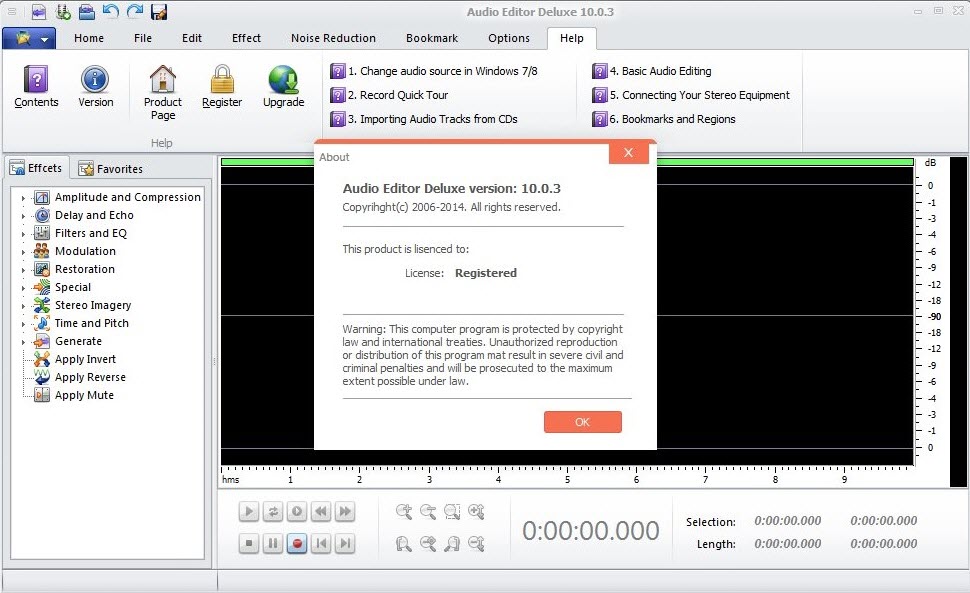Expand the Generate tree node
This screenshot has height=593, width=970.
click(x=24, y=341)
